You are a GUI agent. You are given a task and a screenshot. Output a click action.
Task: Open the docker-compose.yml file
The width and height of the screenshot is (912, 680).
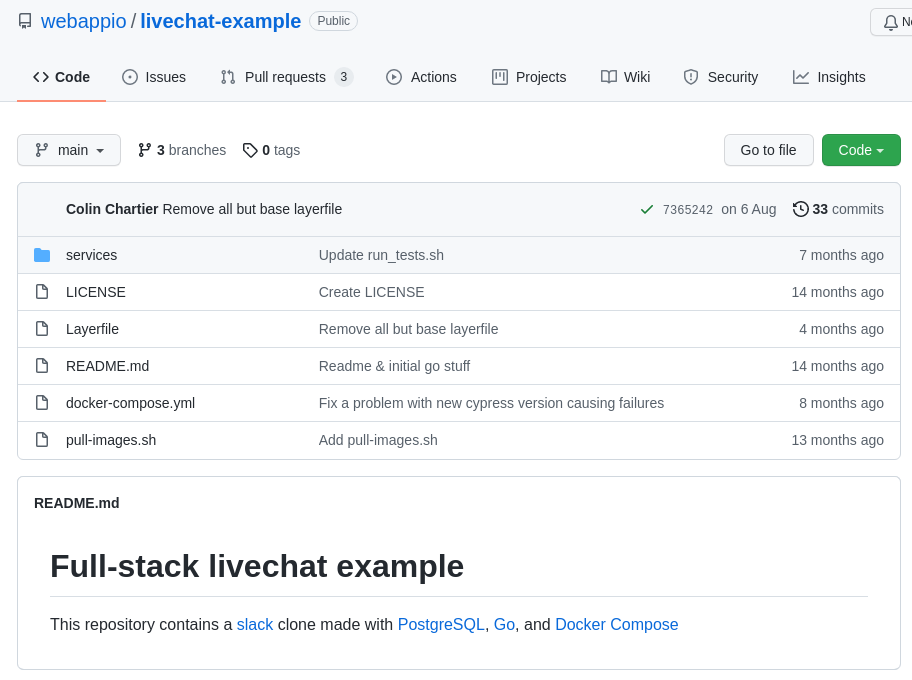[130, 403]
